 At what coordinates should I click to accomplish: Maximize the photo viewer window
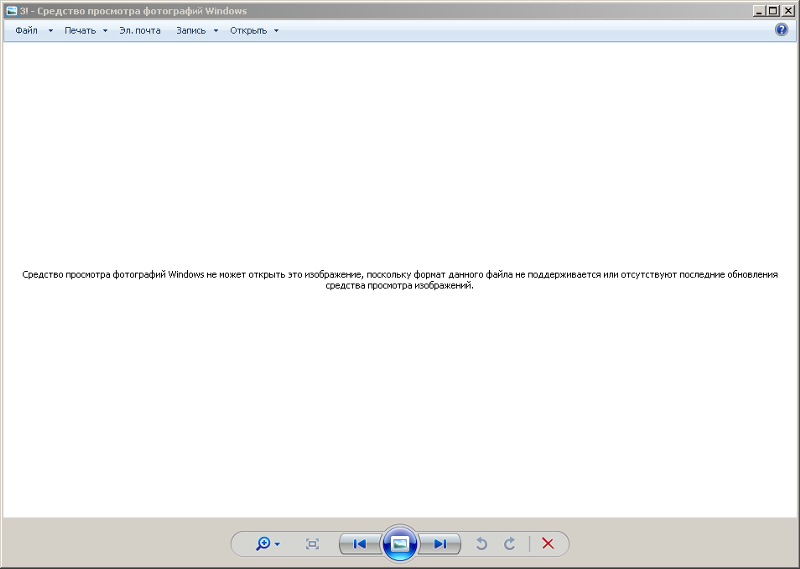[773, 11]
